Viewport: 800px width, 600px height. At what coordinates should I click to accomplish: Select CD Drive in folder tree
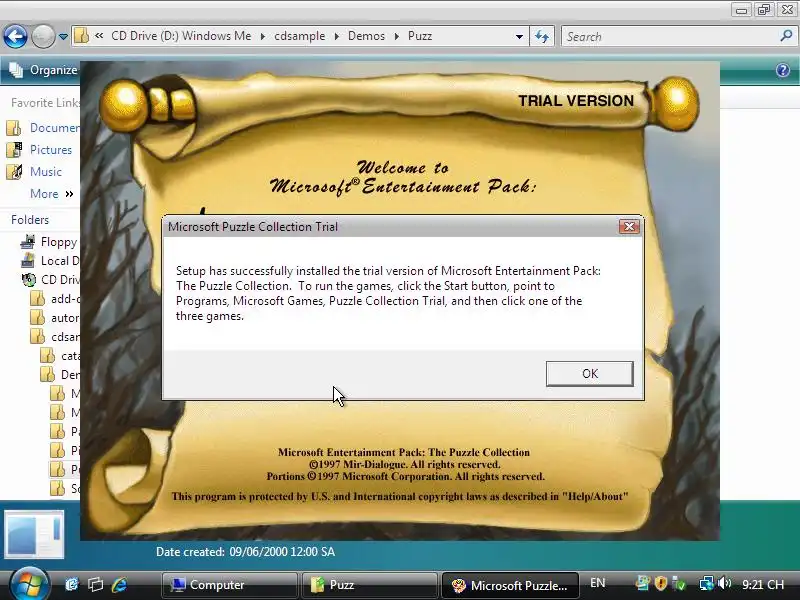point(51,280)
